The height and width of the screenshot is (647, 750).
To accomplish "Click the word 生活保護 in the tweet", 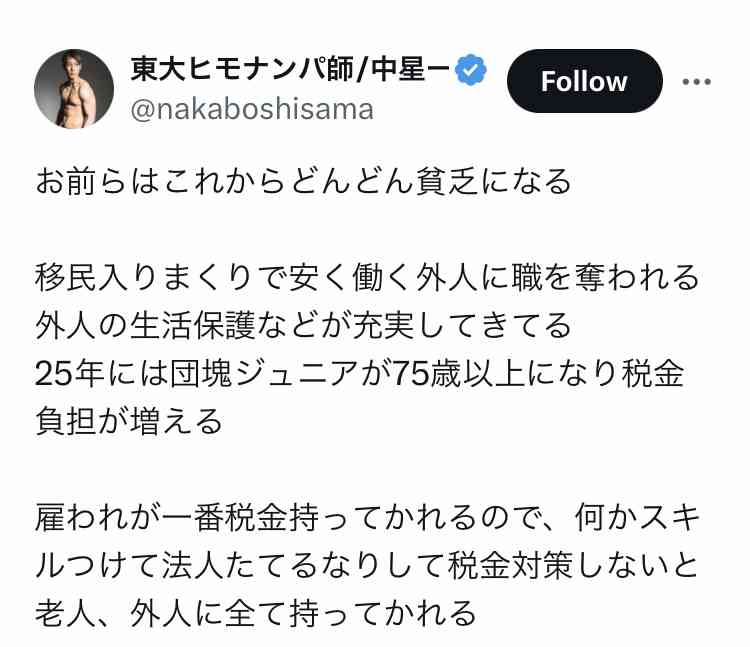I will point(193,326).
